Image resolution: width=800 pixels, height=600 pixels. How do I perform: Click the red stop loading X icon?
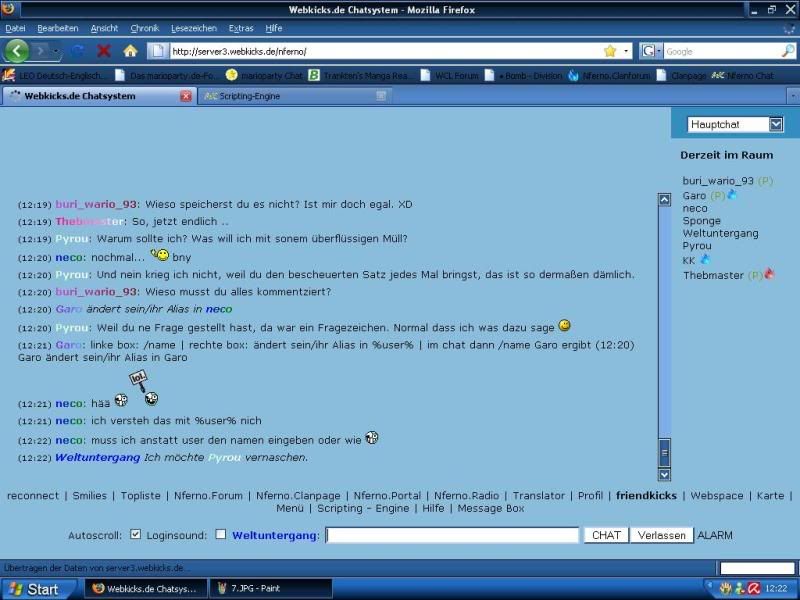click(x=104, y=51)
